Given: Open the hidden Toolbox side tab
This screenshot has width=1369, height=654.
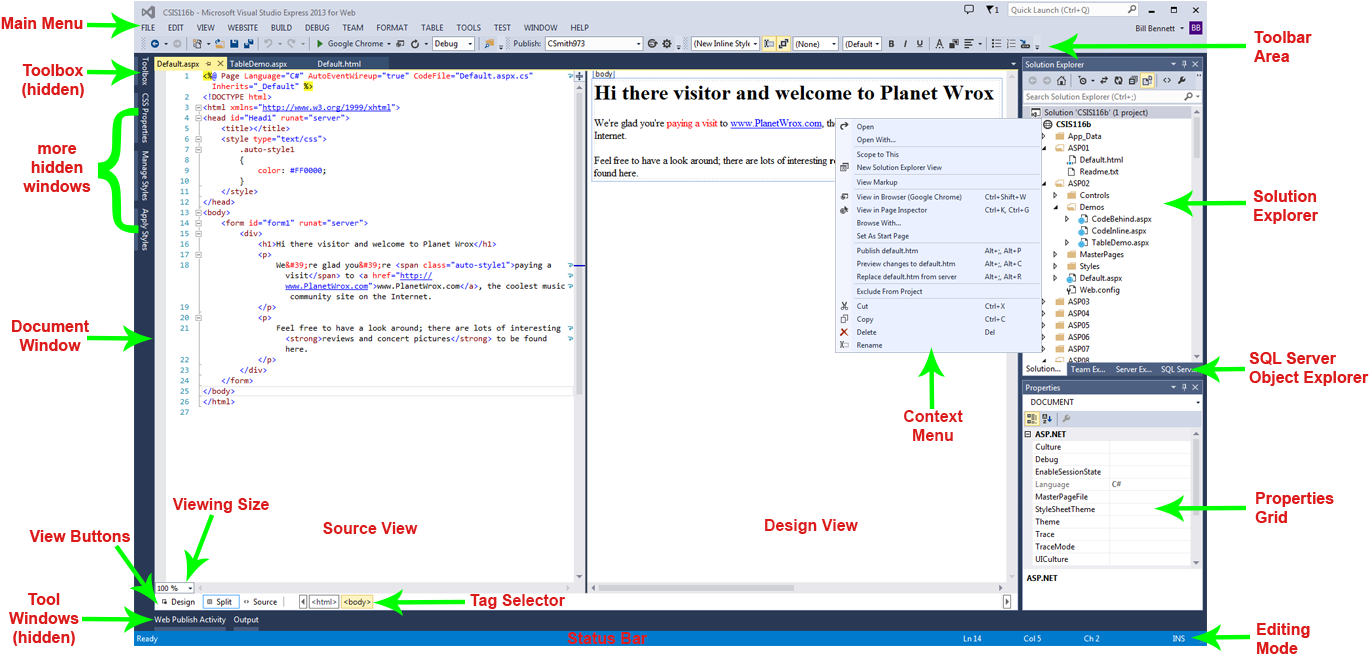Looking at the screenshot, I should pos(144,71).
